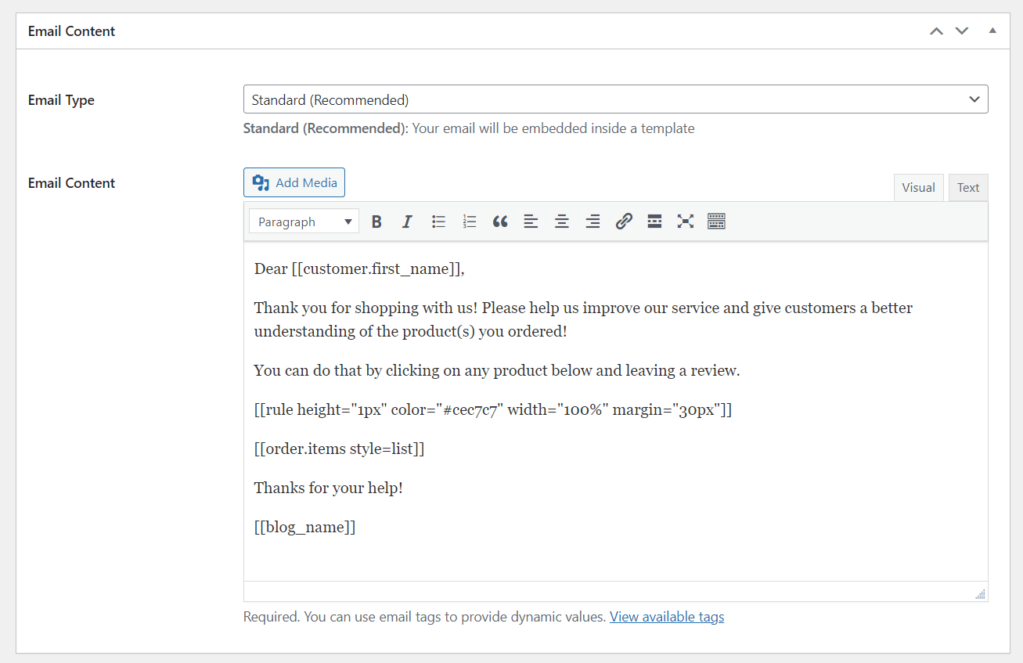Screen dimensions: 1023x663
Task: Insert a numbered list
Action: (469, 221)
